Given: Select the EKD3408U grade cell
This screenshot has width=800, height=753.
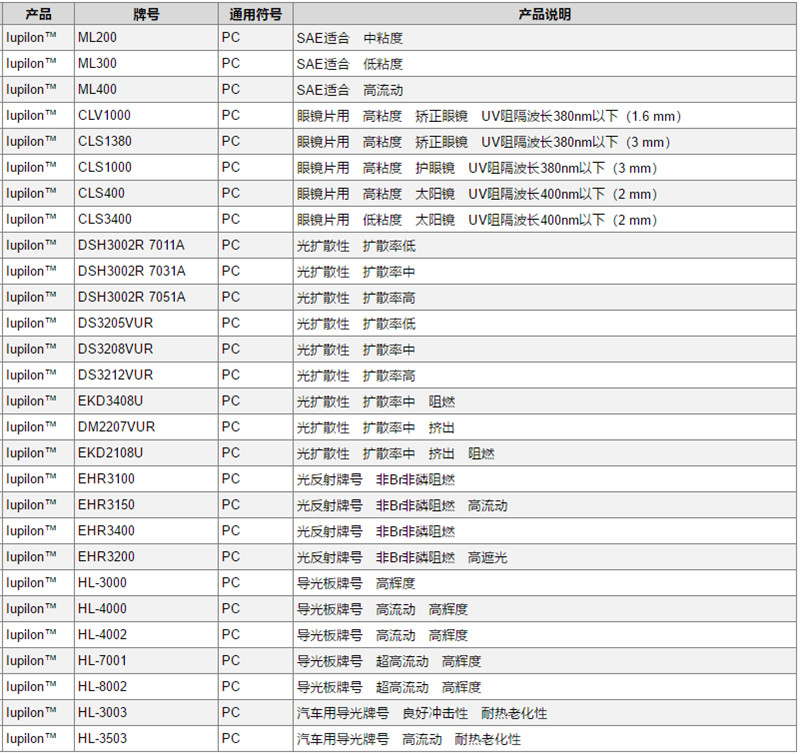Looking at the screenshot, I should [x=110, y=401].
